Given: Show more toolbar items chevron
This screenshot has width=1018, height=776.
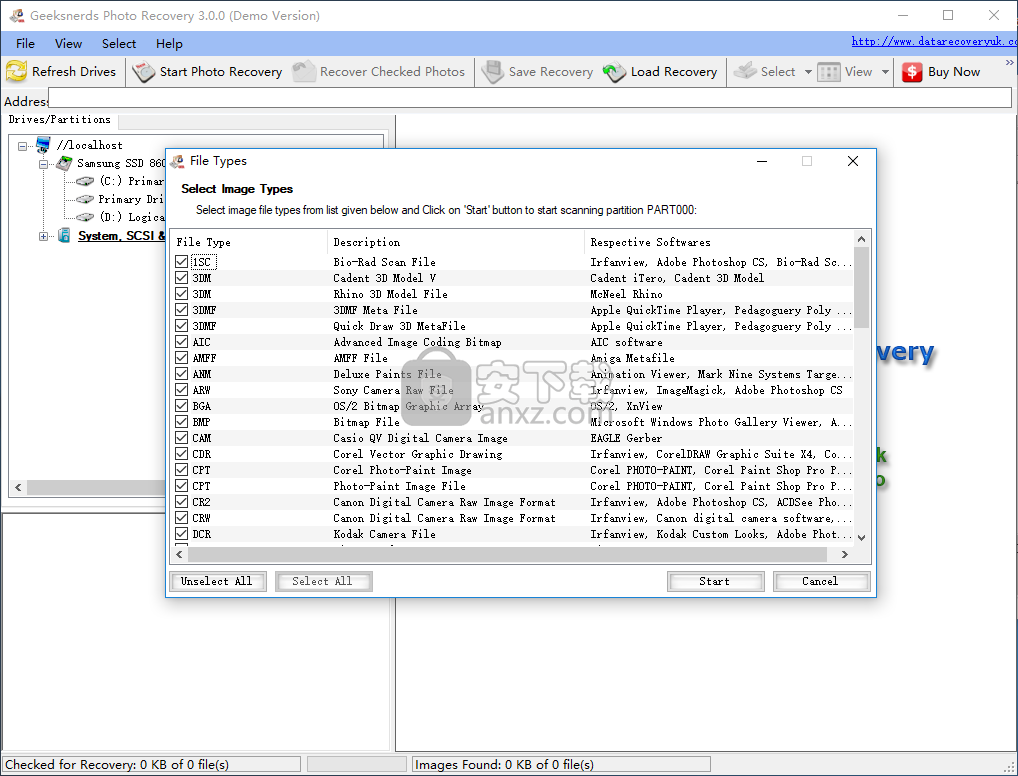Looking at the screenshot, I should (1010, 62).
